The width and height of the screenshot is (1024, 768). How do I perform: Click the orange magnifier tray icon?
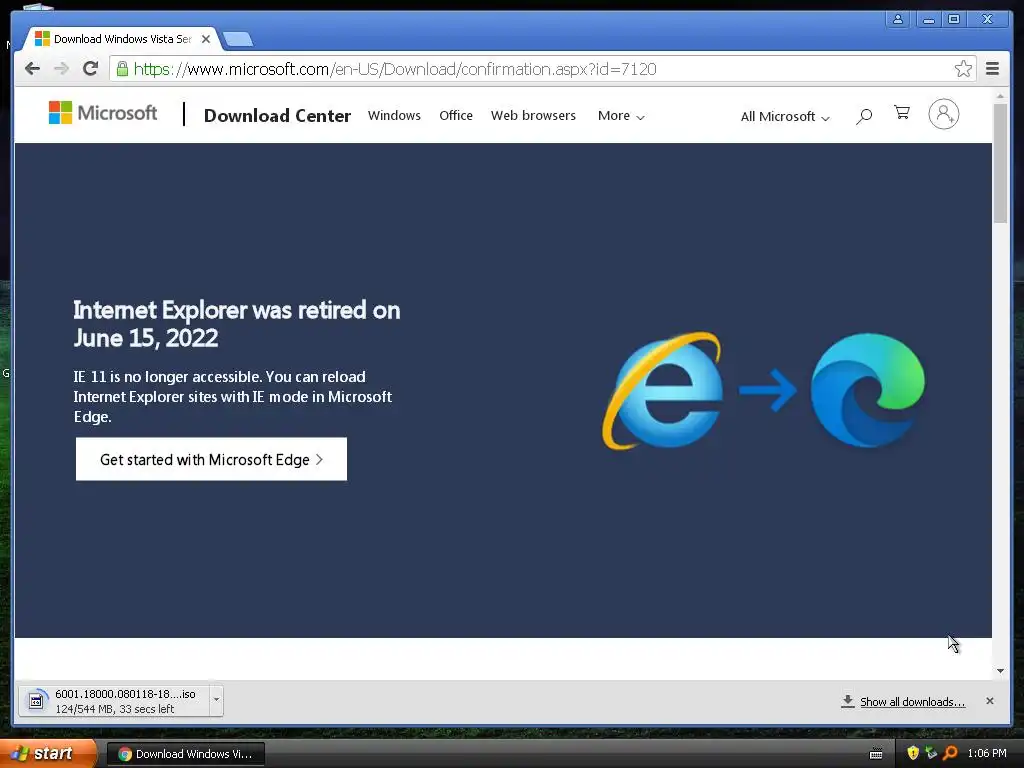point(950,754)
